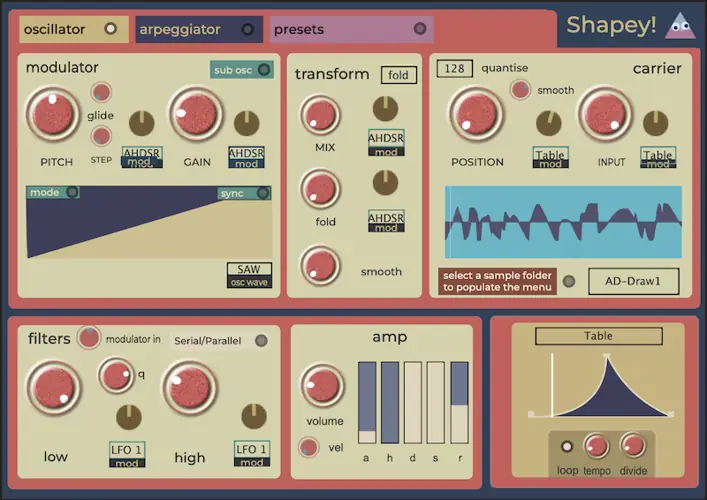
Task: Toggle the sub osc switch
Action: [264, 70]
